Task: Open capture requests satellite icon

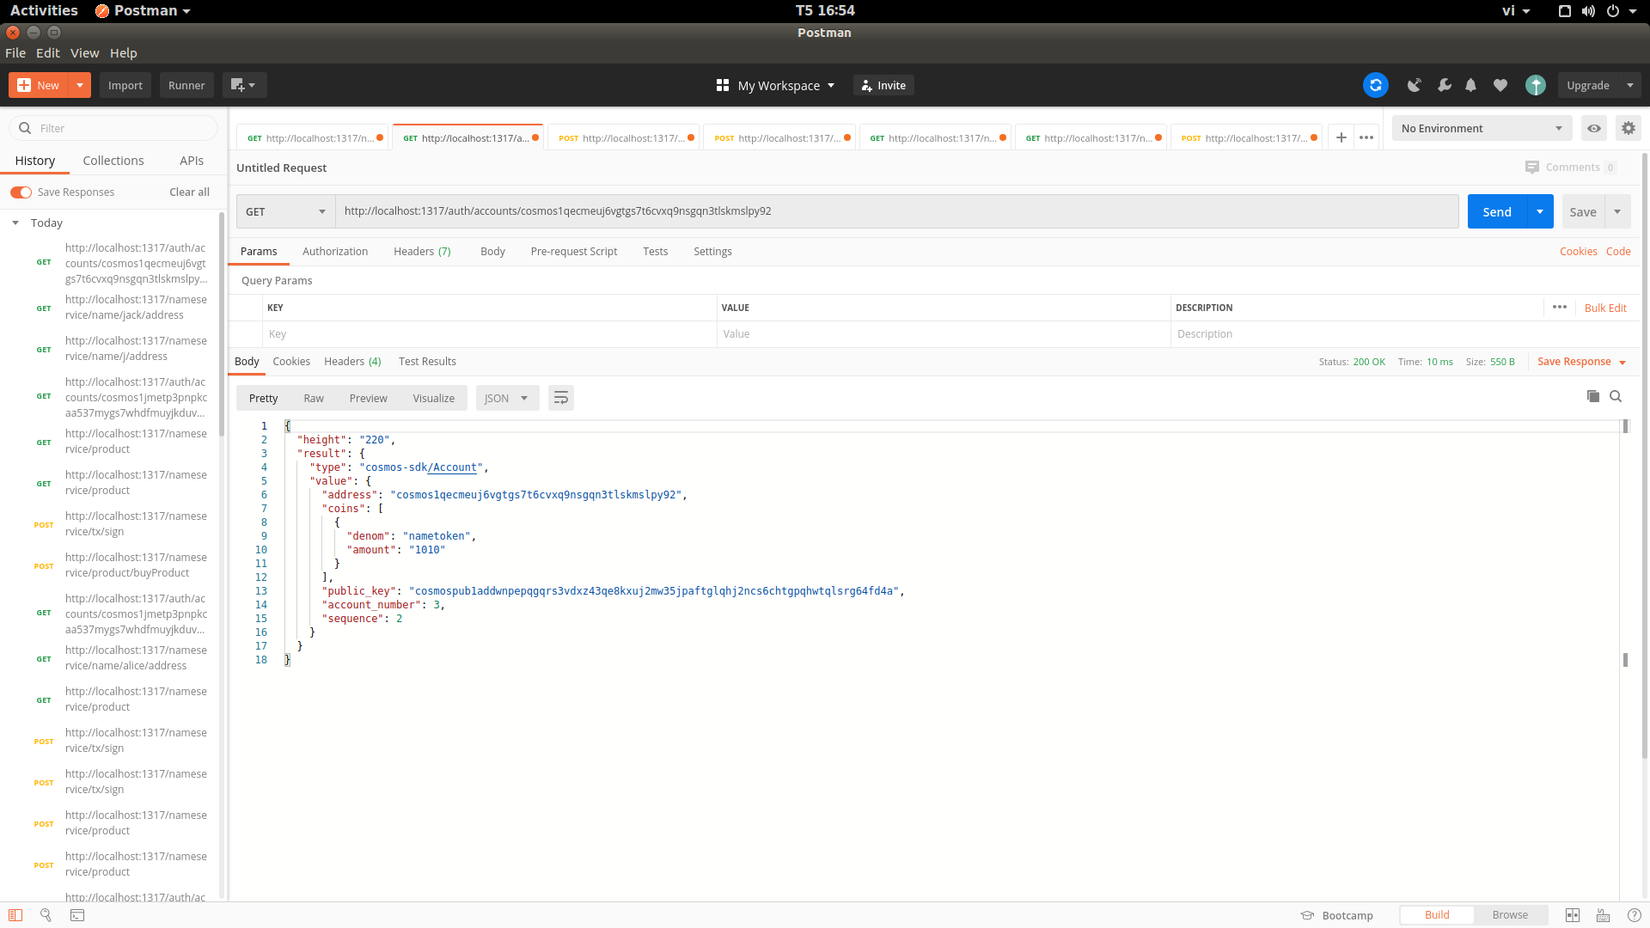Action: (1414, 85)
